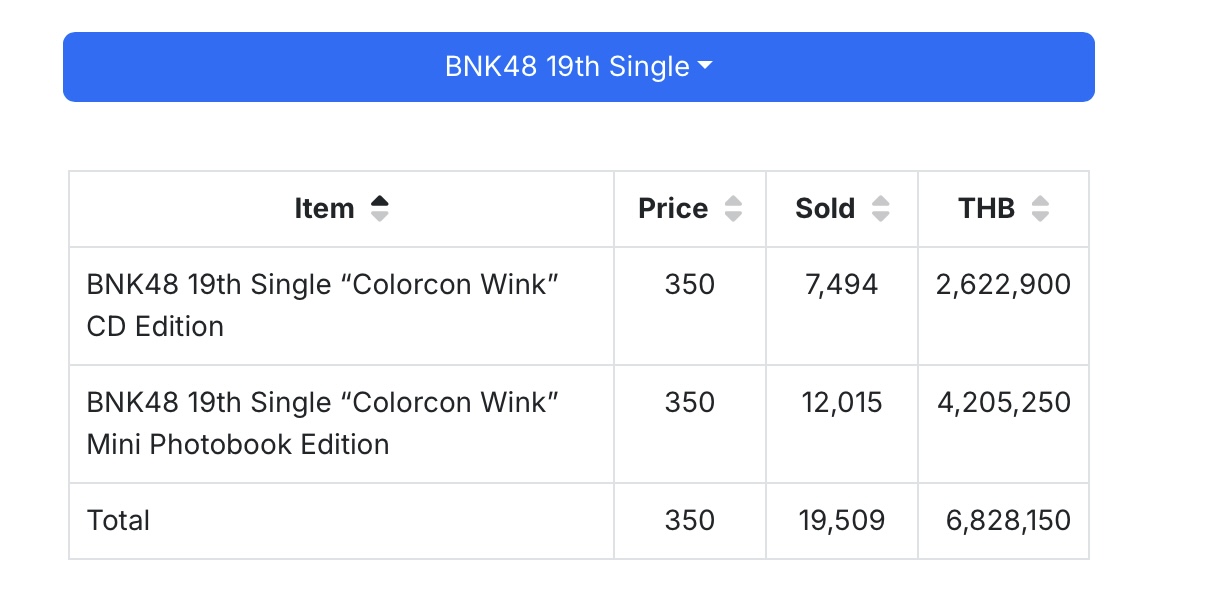Viewport: 1225px width, 614px height.
Task: Sort by Sold using its sort arrows icon
Action: [x=880, y=208]
